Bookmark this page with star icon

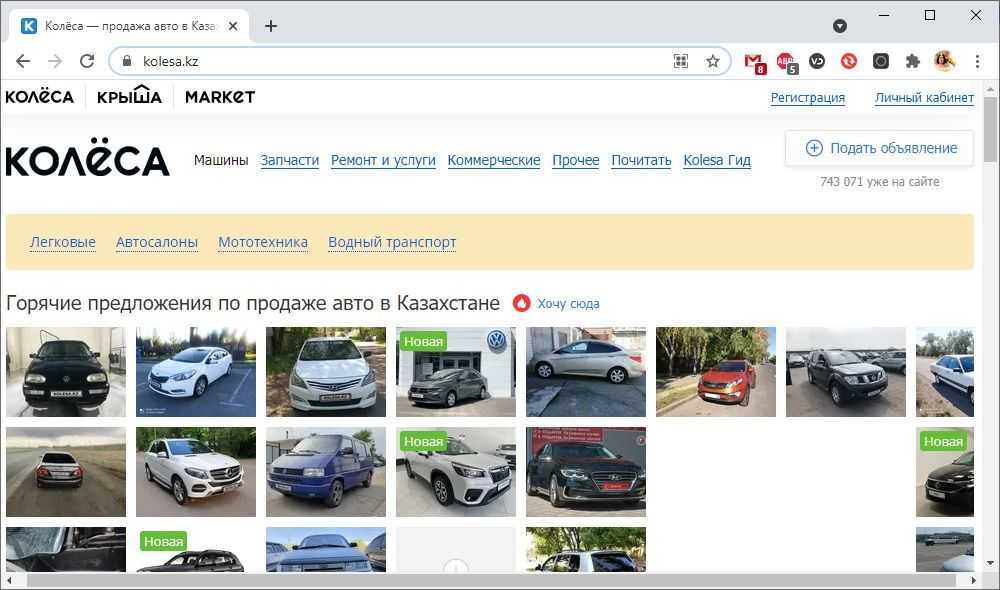pyautogui.click(x=713, y=61)
